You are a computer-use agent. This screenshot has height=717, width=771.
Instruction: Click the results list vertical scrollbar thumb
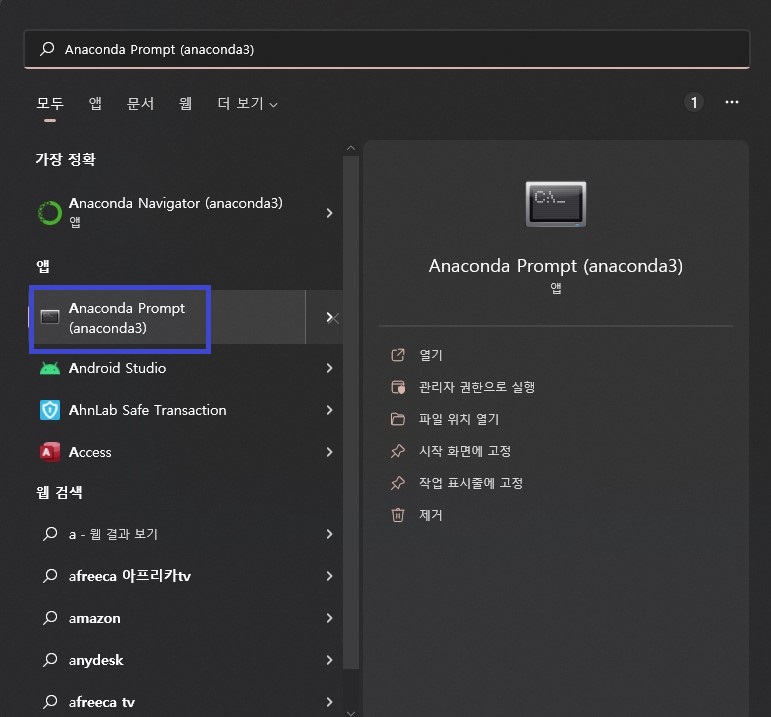(x=351, y=413)
